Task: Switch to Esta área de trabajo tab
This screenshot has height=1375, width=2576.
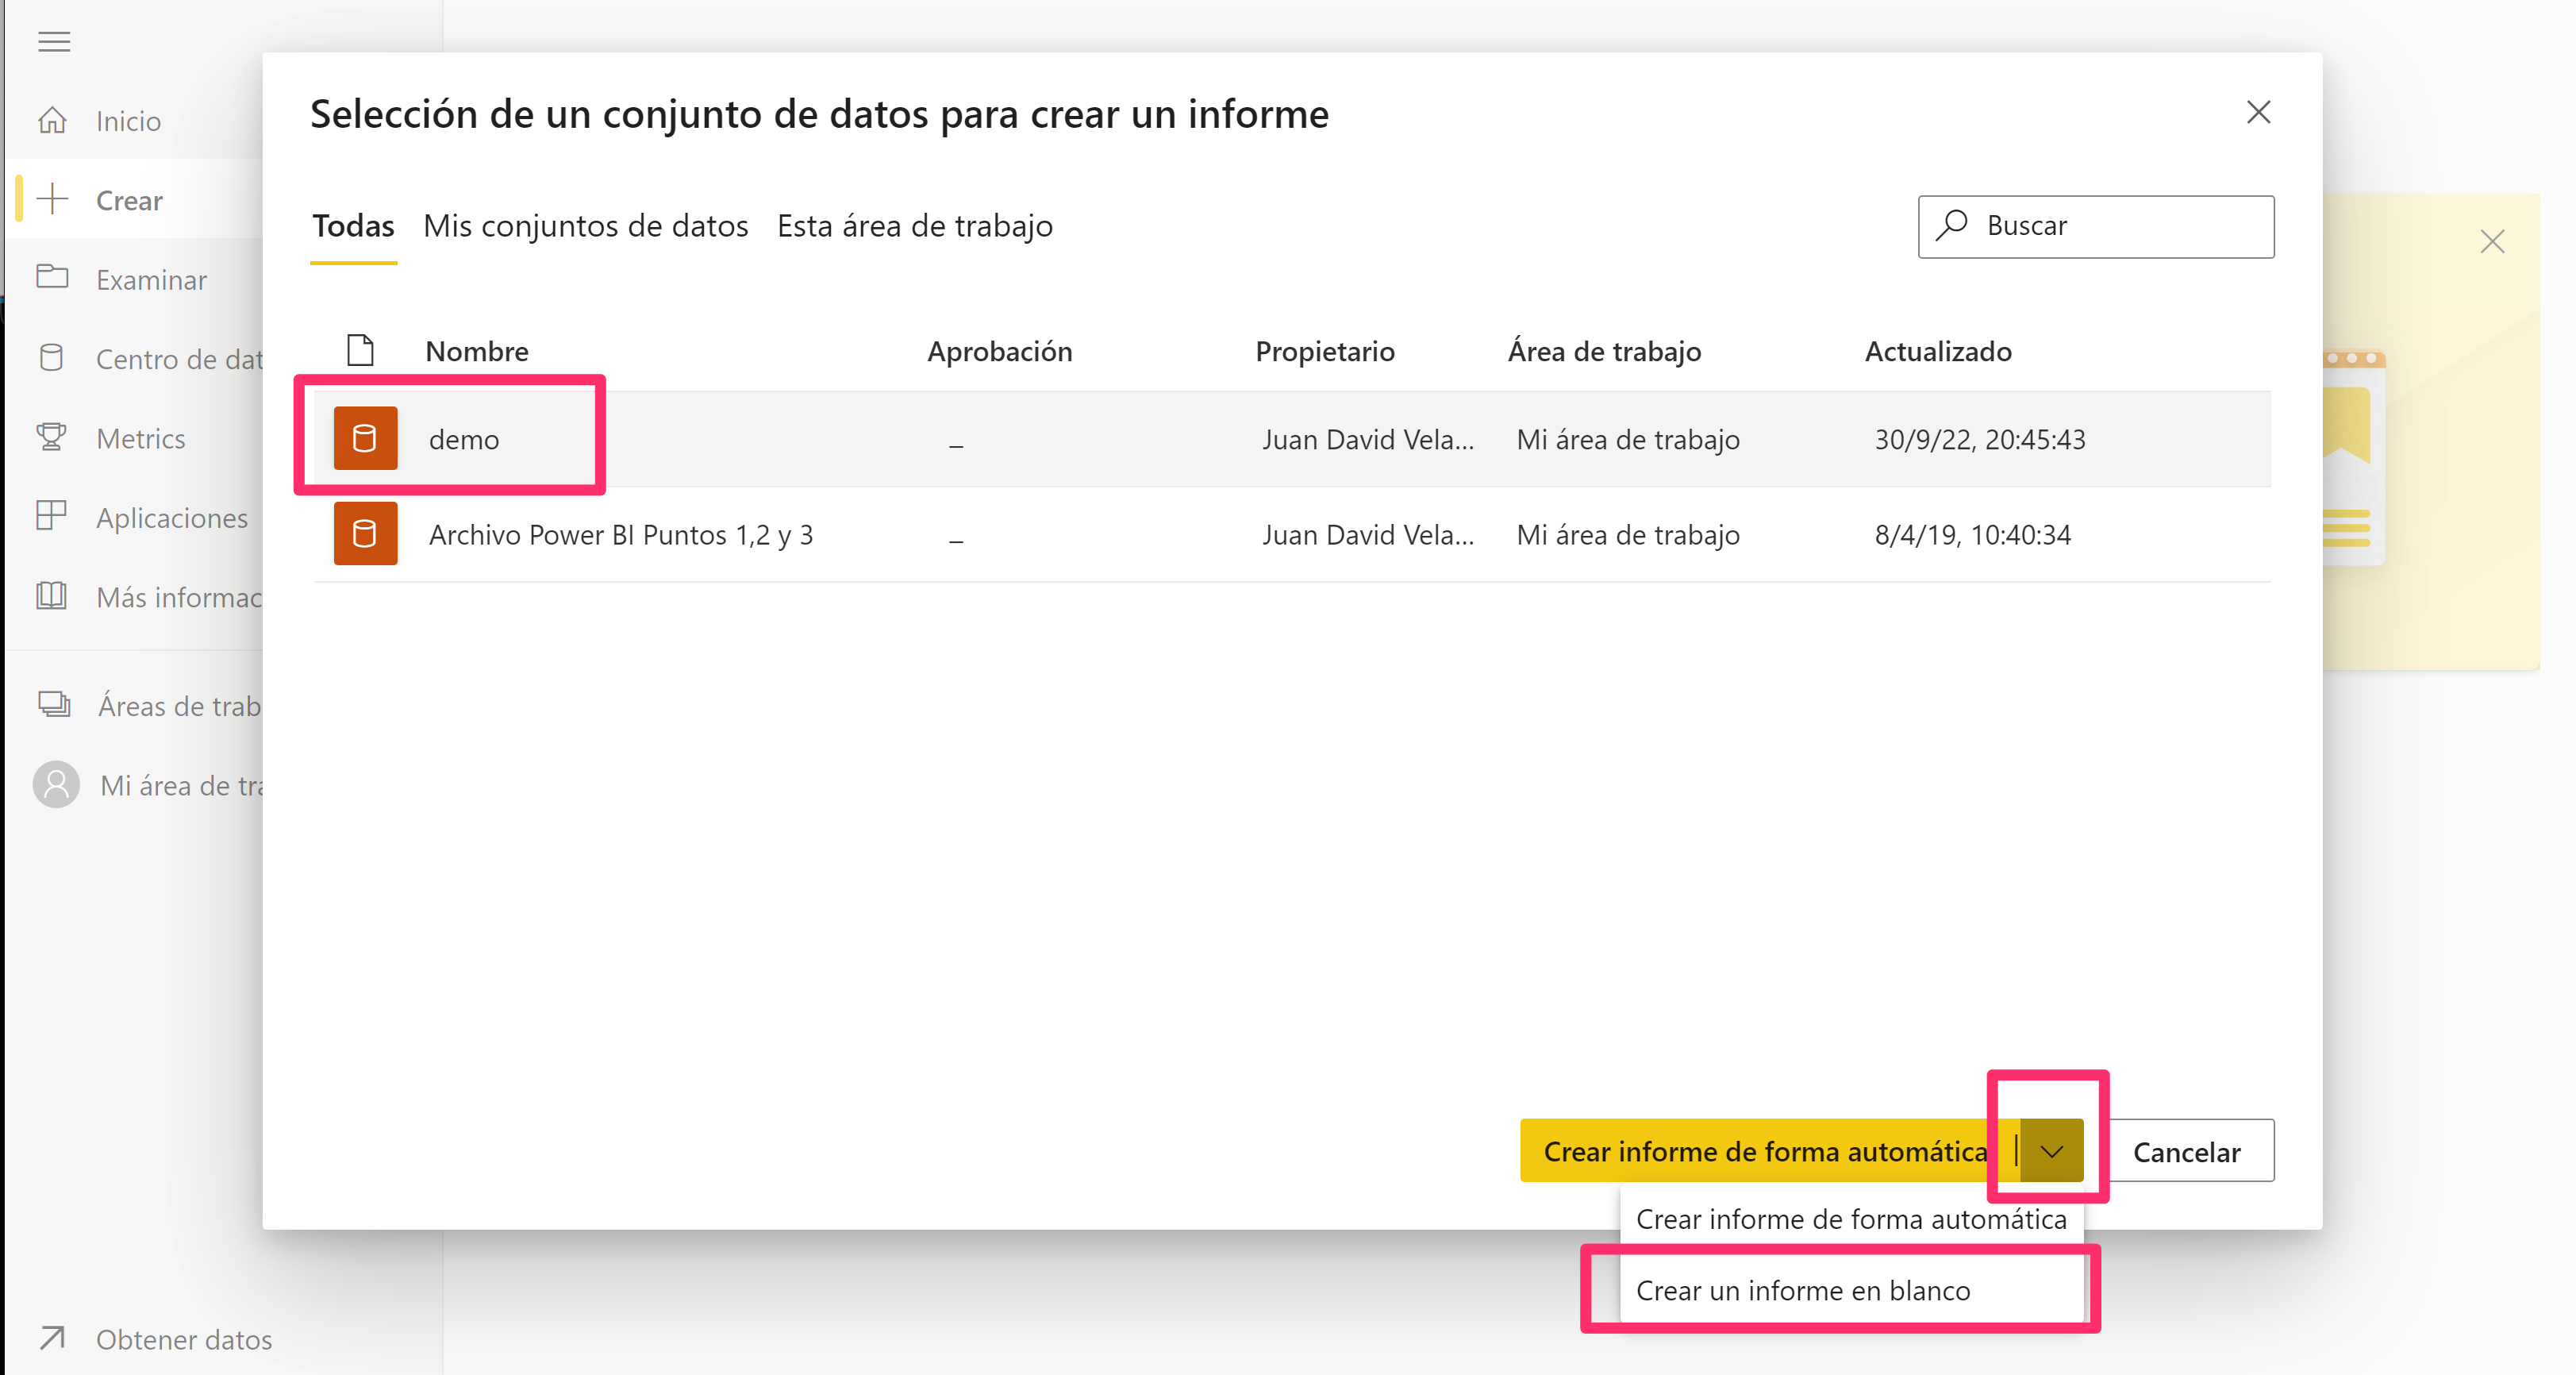Action: point(914,226)
